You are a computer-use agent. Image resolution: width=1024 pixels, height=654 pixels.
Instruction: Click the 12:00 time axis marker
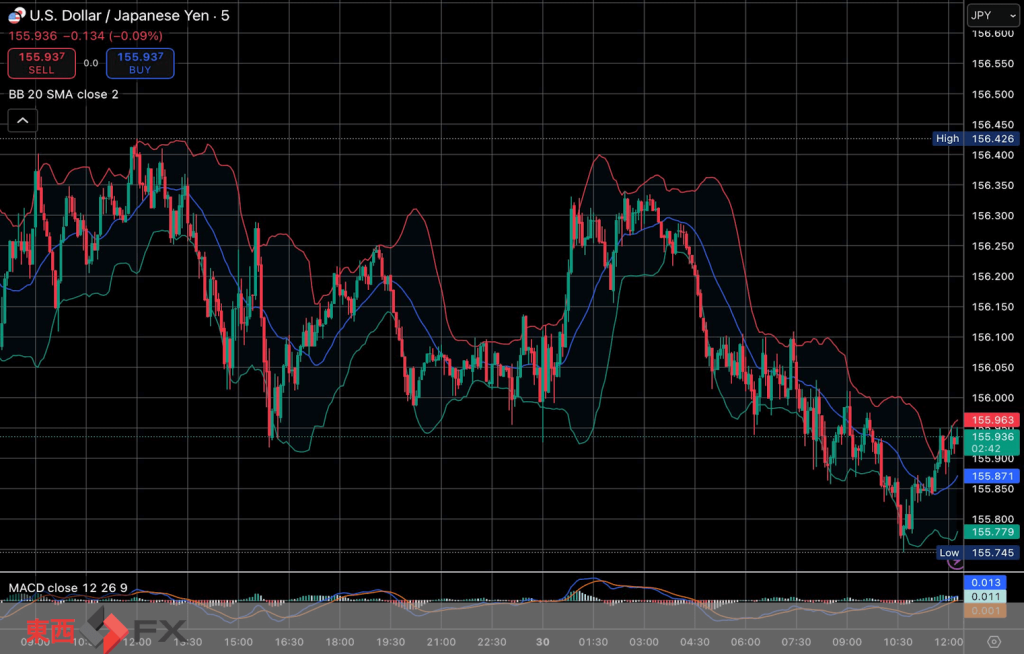(948, 641)
